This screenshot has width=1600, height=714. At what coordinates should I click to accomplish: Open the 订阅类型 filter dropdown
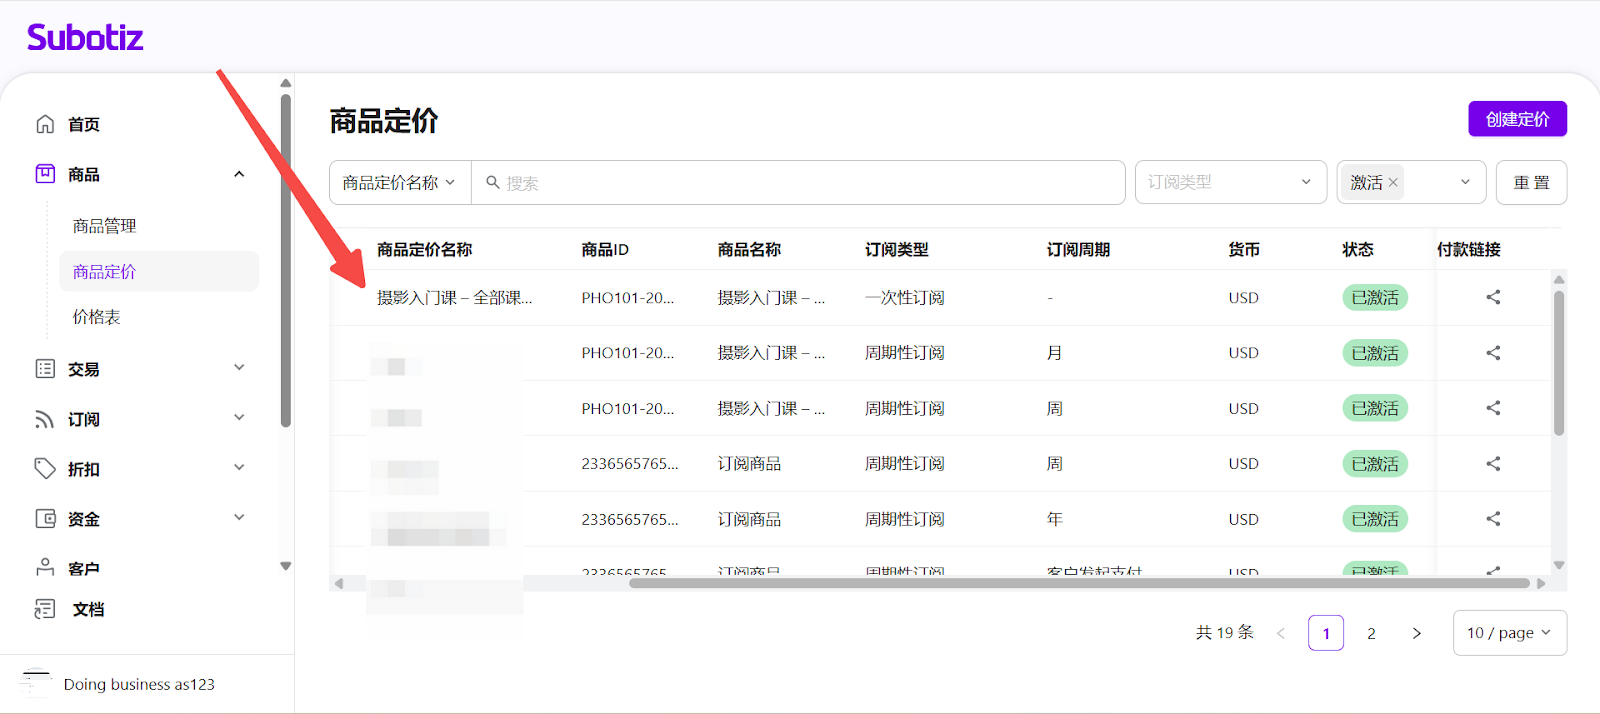1230,183
